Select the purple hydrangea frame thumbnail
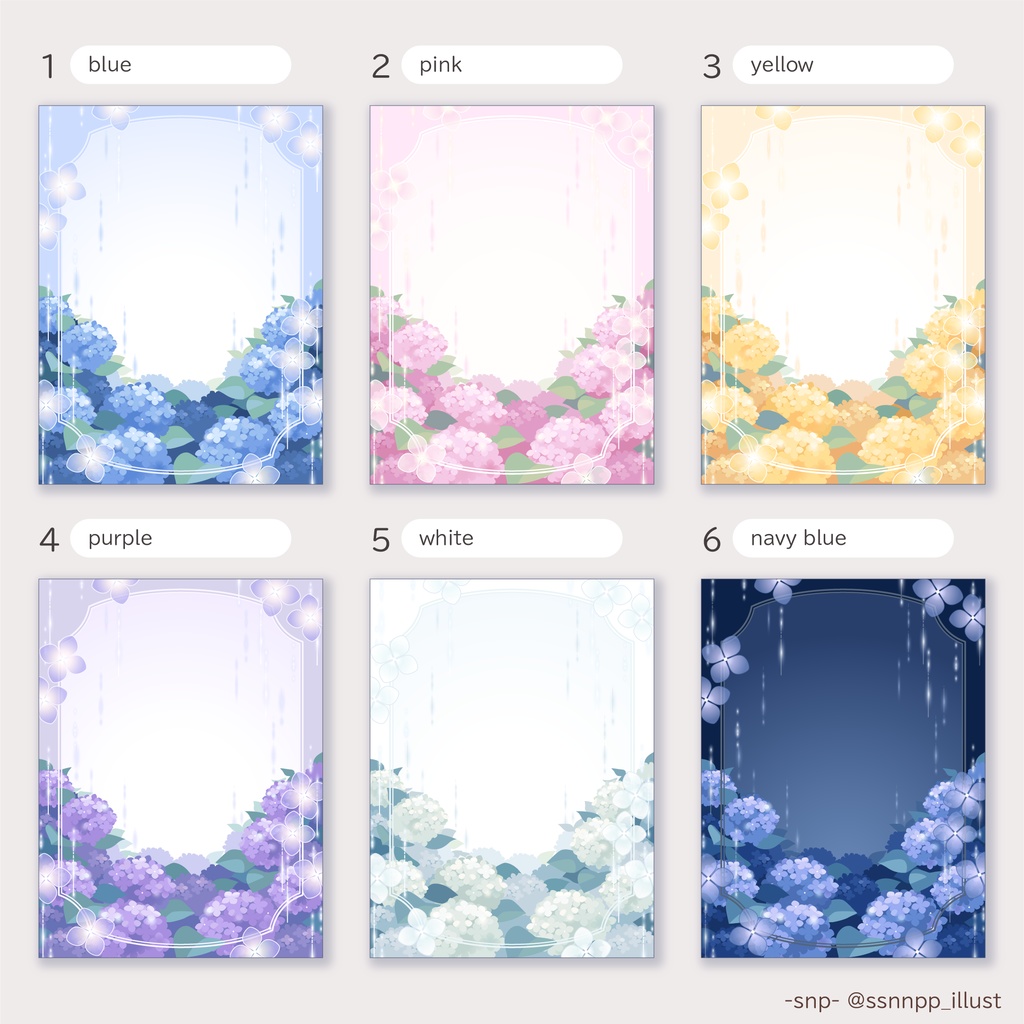This screenshot has width=1024, height=1024. click(181, 768)
